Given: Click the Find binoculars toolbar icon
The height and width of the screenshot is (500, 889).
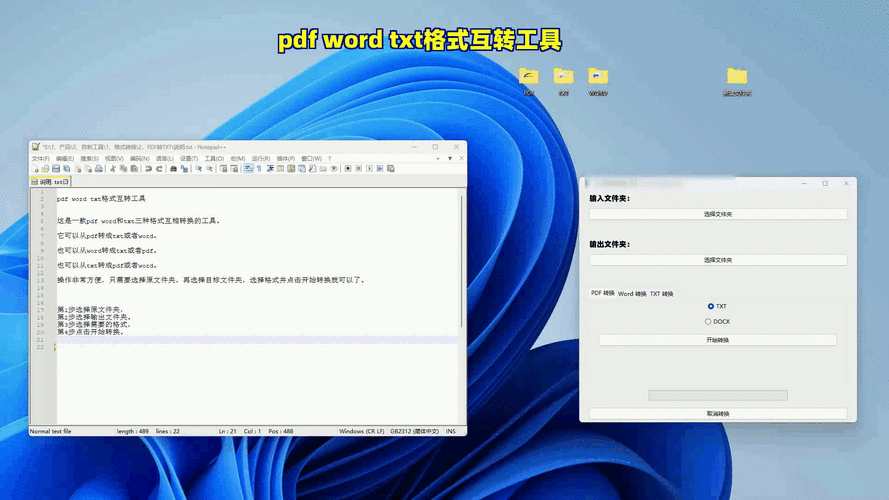Looking at the screenshot, I should click(x=173, y=169).
